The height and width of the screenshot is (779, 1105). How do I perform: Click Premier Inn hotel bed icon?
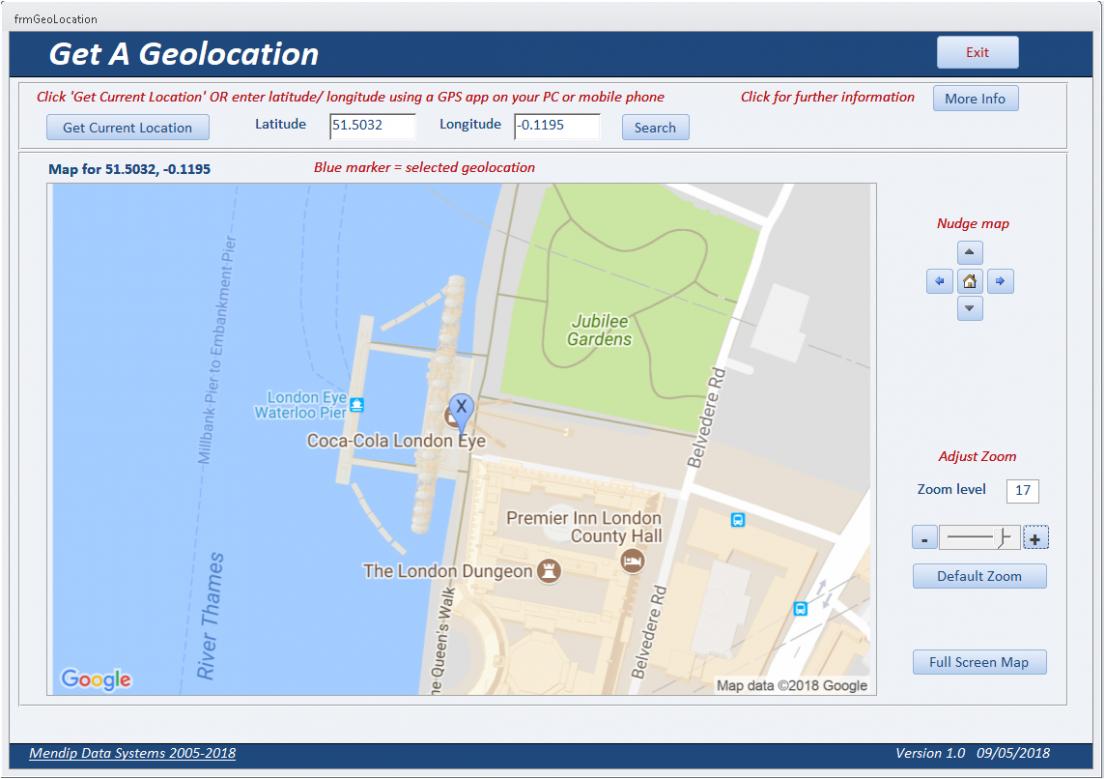pyautogui.click(x=632, y=561)
